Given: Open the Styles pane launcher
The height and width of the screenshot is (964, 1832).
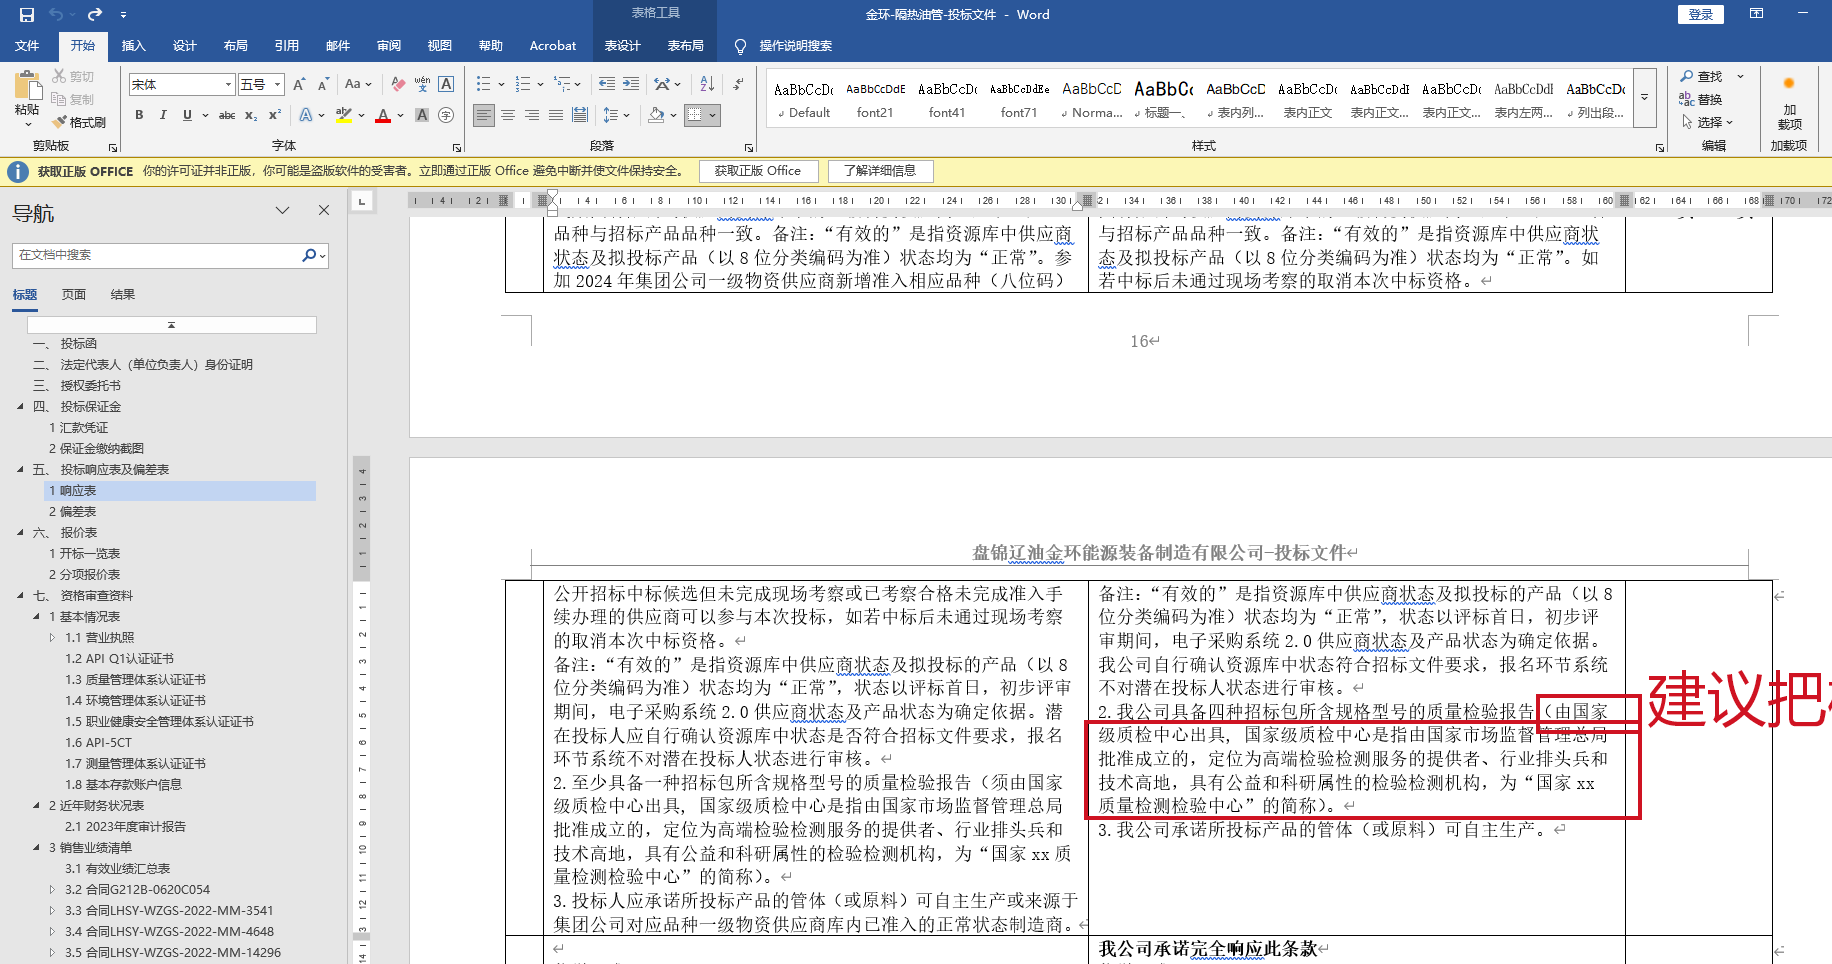Looking at the screenshot, I should click(x=1660, y=147).
